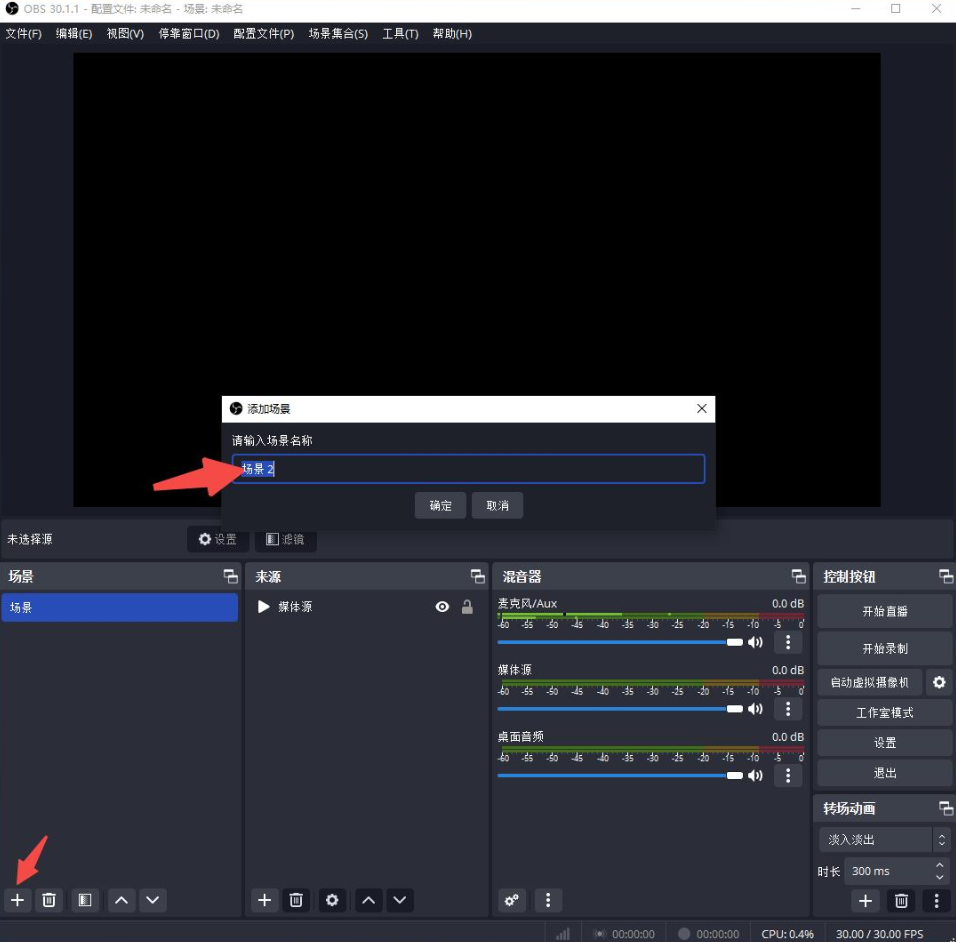Viewport: 956px width, 942px height.
Task: Delete the selected scene with trash icon
Action: coord(49,900)
